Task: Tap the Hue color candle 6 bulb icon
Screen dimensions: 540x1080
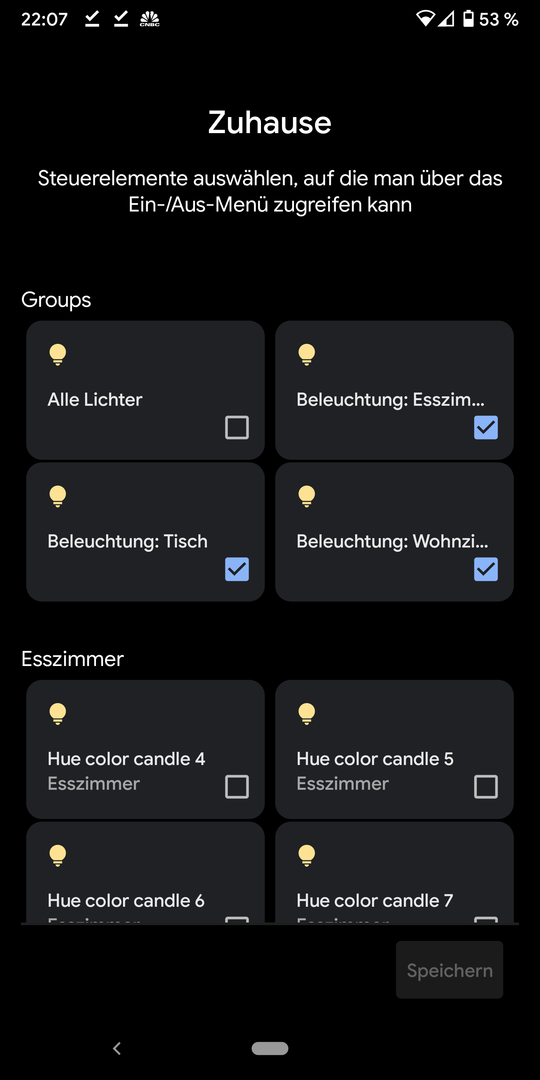Action: point(58,856)
